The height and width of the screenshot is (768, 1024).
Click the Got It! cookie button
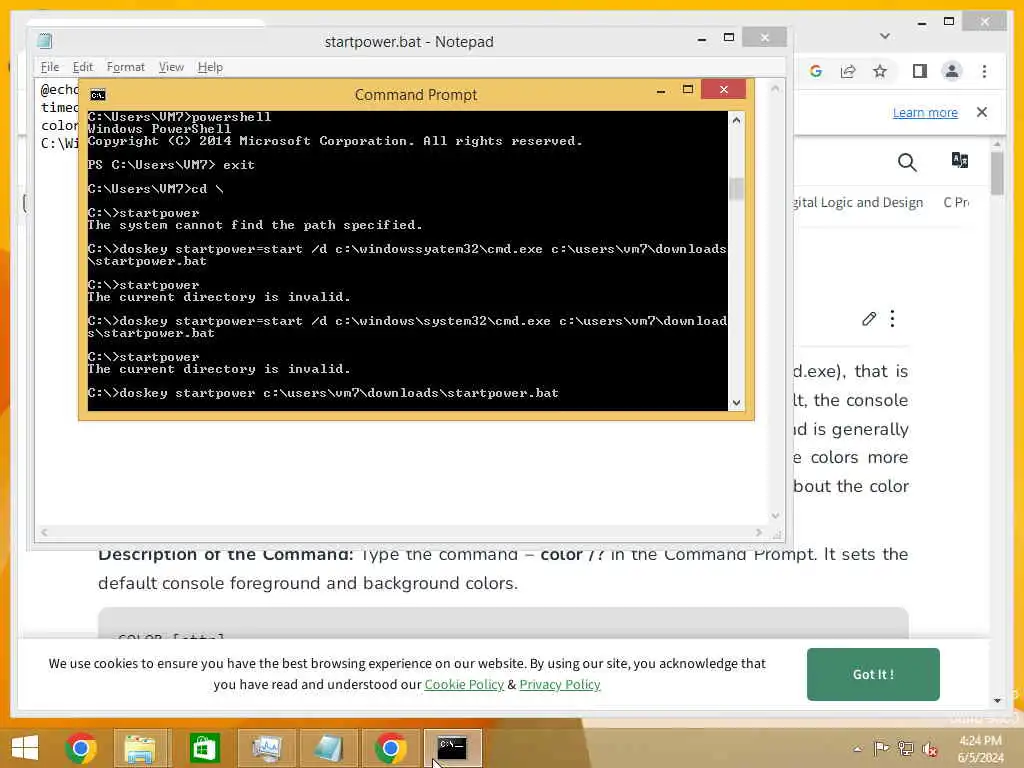tap(873, 675)
